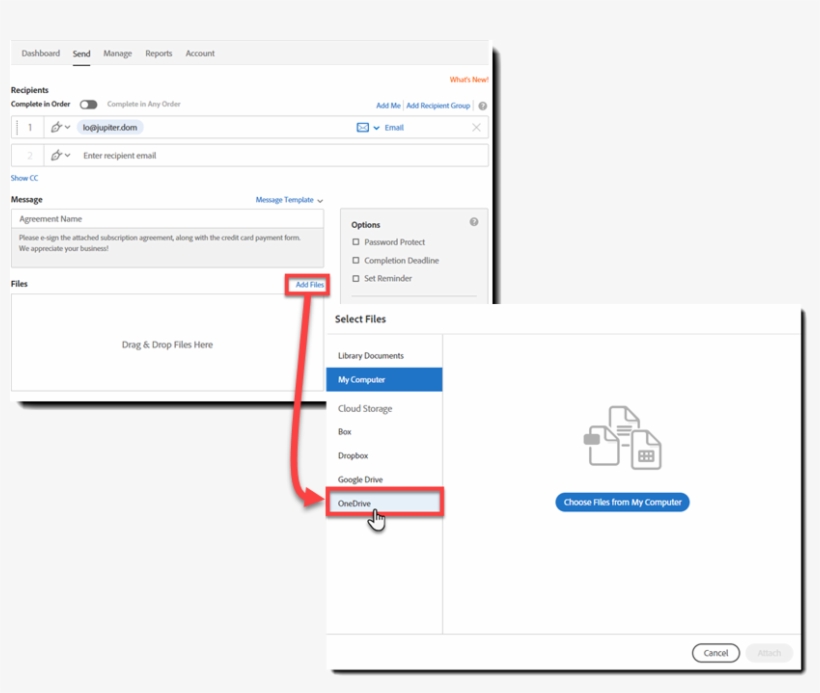The width and height of the screenshot is (820, 693).
Task: Select the signature pen icon for recipient 1
Action: pos(57,127)
